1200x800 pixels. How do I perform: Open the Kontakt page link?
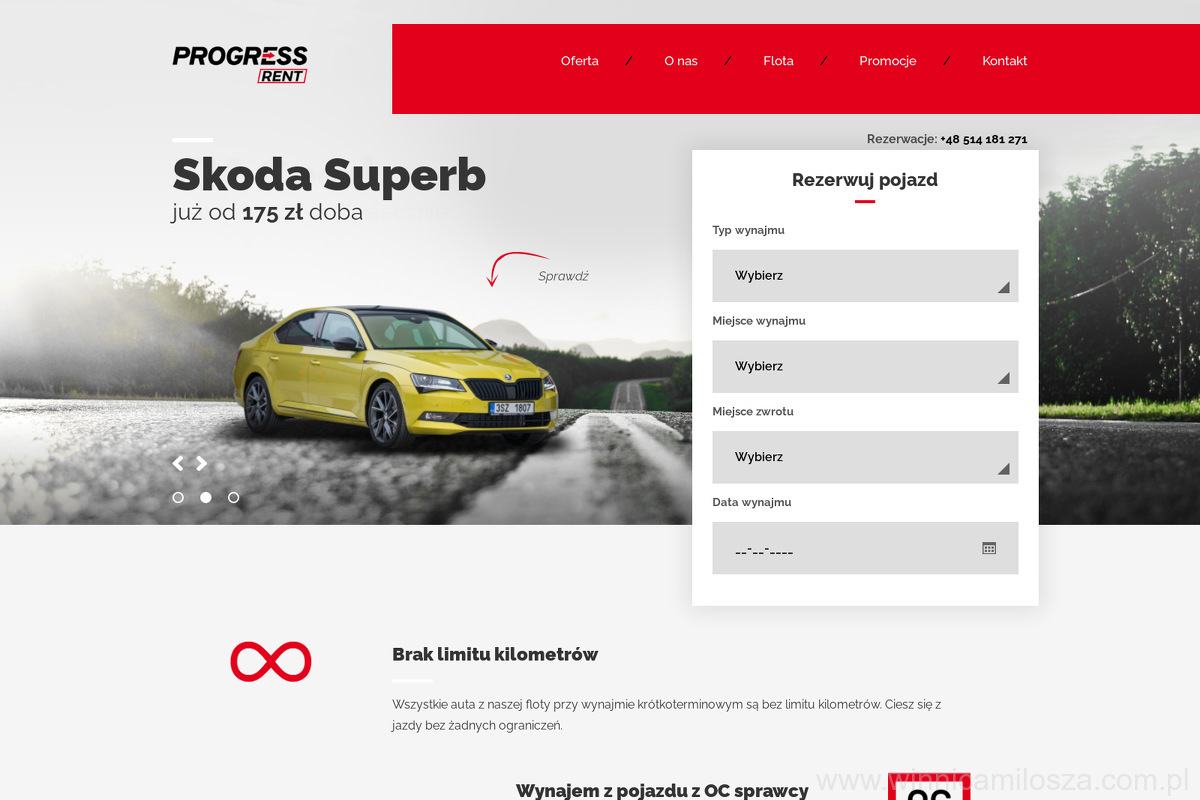pyautogui.click(x=1005, y=61)
